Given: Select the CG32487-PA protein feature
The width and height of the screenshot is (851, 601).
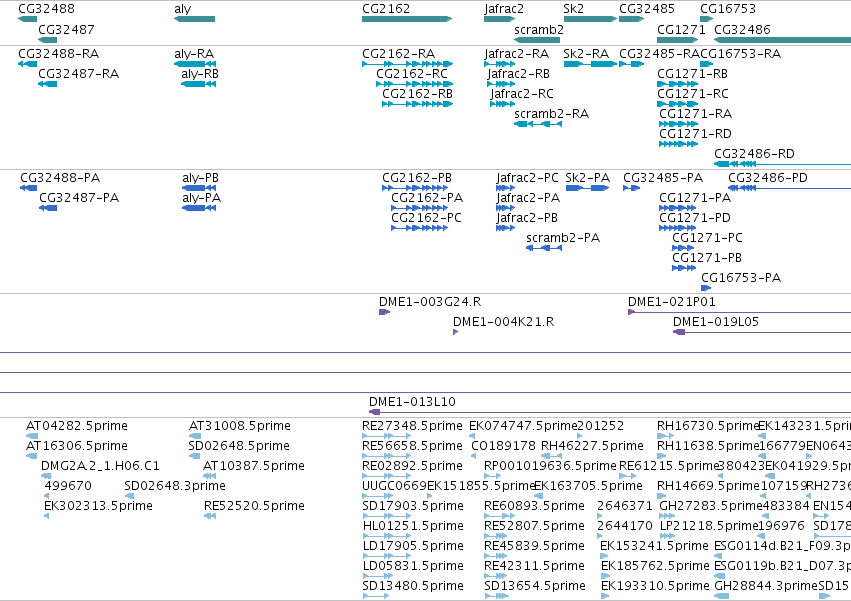Looking at the screenshot, I should tap(48, 208).
